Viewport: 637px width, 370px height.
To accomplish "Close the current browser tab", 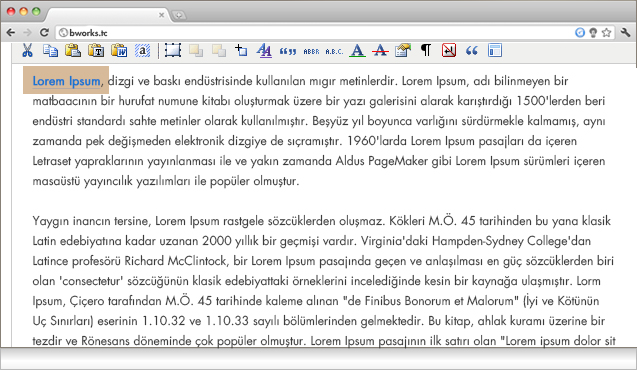I will [x=161, y=15].
